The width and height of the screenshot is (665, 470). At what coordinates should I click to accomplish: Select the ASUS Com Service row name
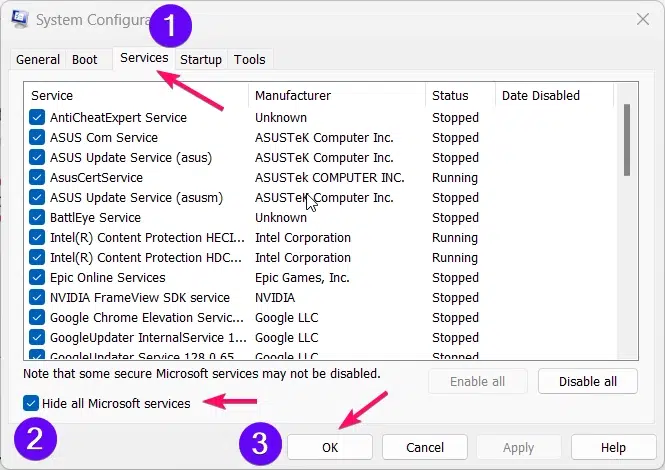[104, 137]
